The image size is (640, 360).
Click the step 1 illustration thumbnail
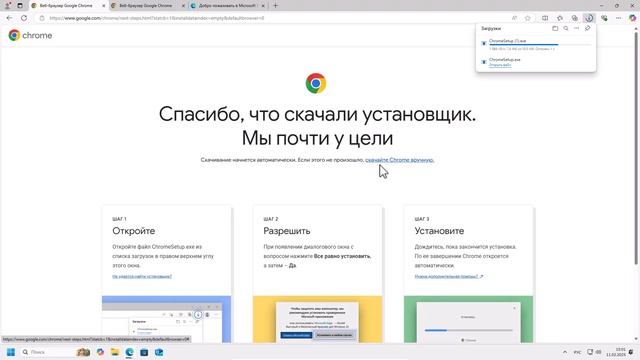(x=167, y=319)
